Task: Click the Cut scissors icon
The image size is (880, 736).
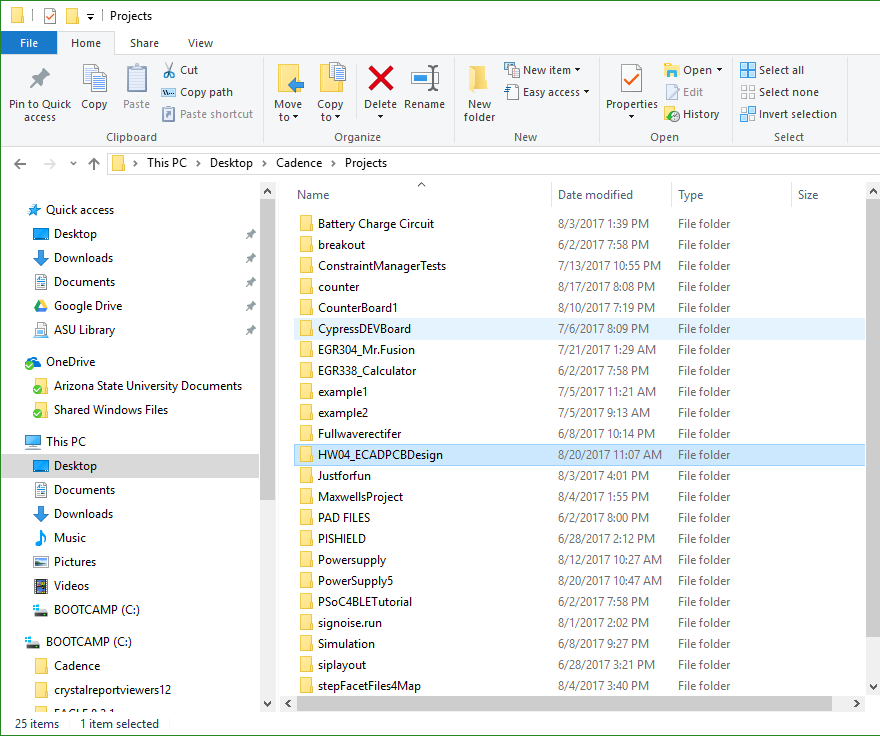Action: tap(169, 70)
